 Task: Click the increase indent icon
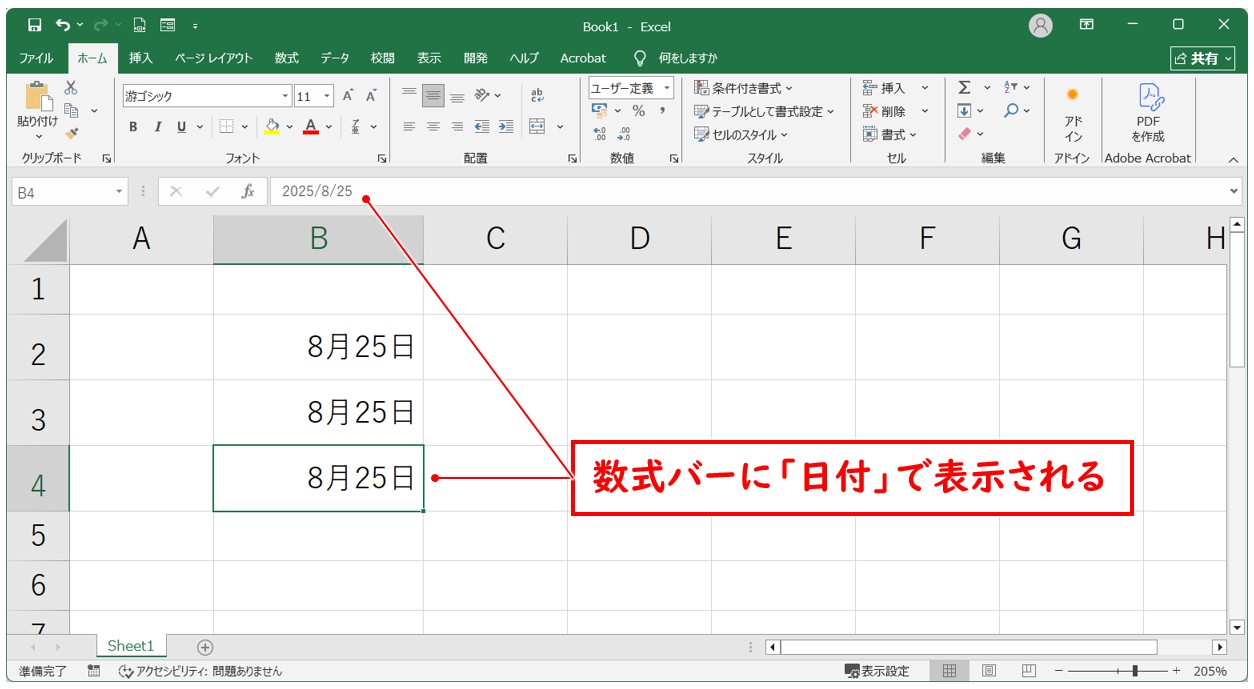click(x=506, y=126)
